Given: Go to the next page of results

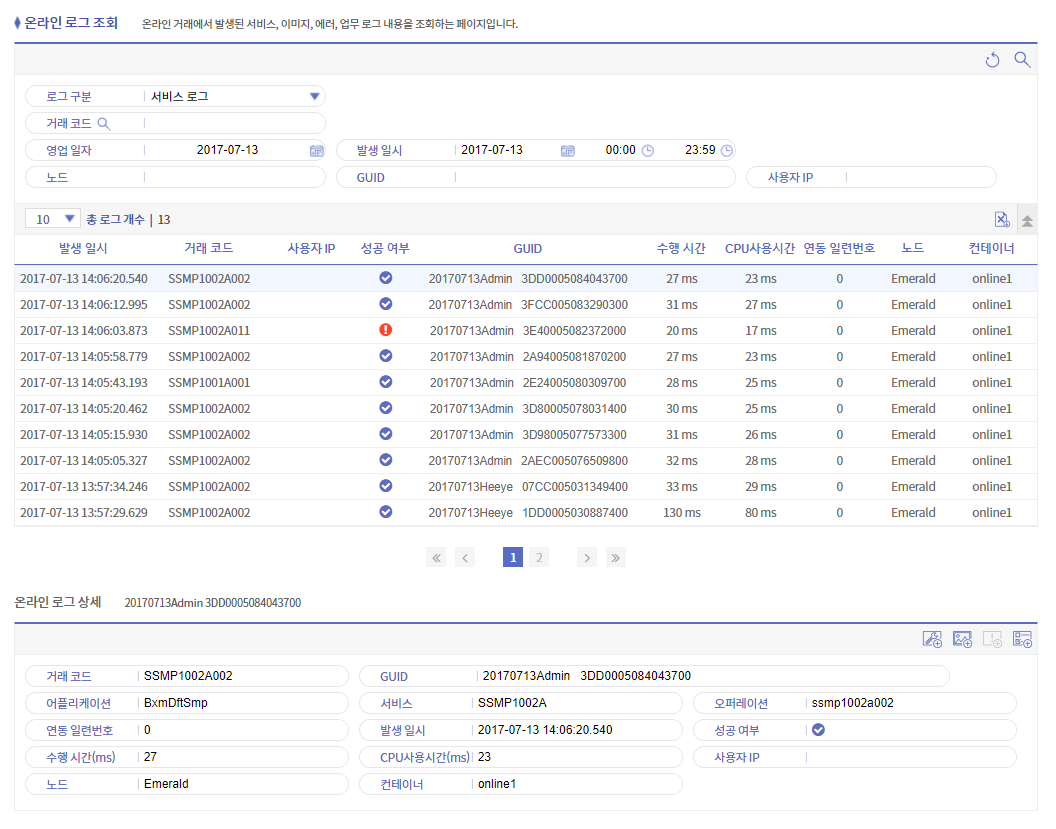Looking at the screenshot, I should 587,558.
